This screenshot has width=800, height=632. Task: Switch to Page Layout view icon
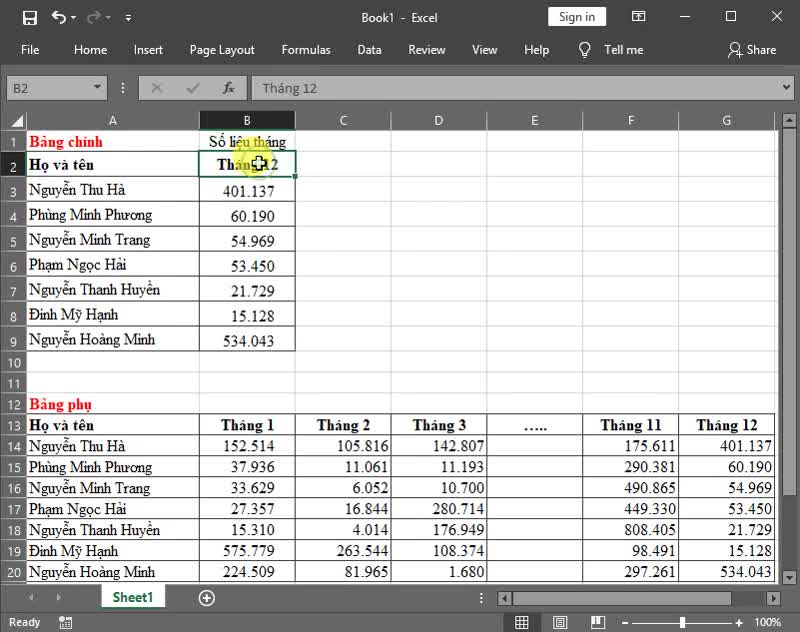click(560, 622)
